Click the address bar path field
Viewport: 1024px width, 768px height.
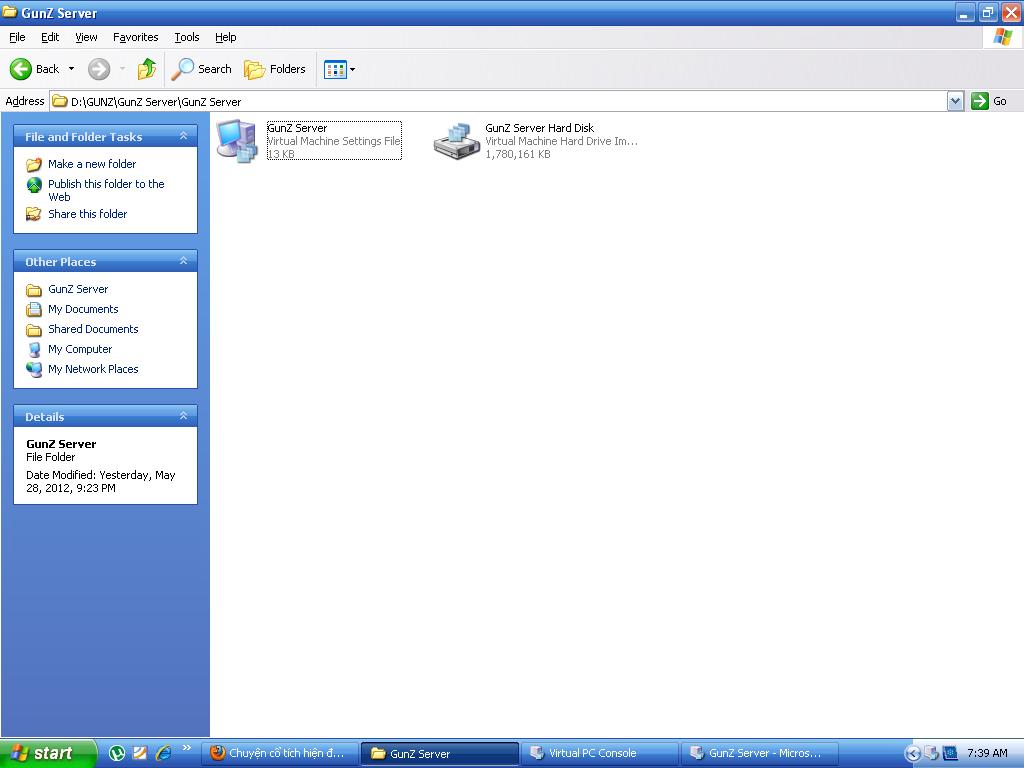[x=498, y=101]
